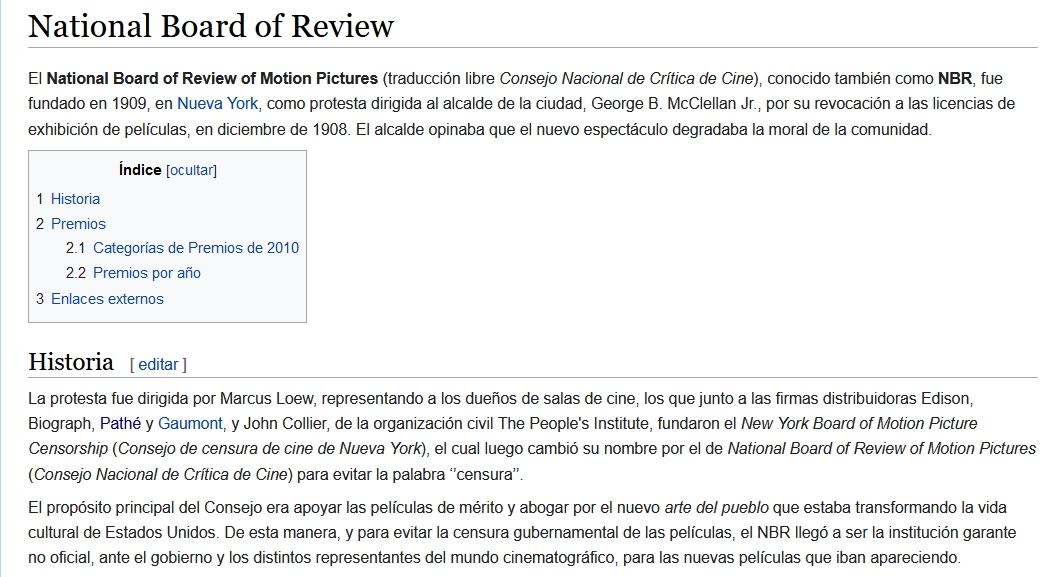Open Categorías de Premios de 2010 entry
Viewport: 1053px width, 577px height.
coord(195,248)
